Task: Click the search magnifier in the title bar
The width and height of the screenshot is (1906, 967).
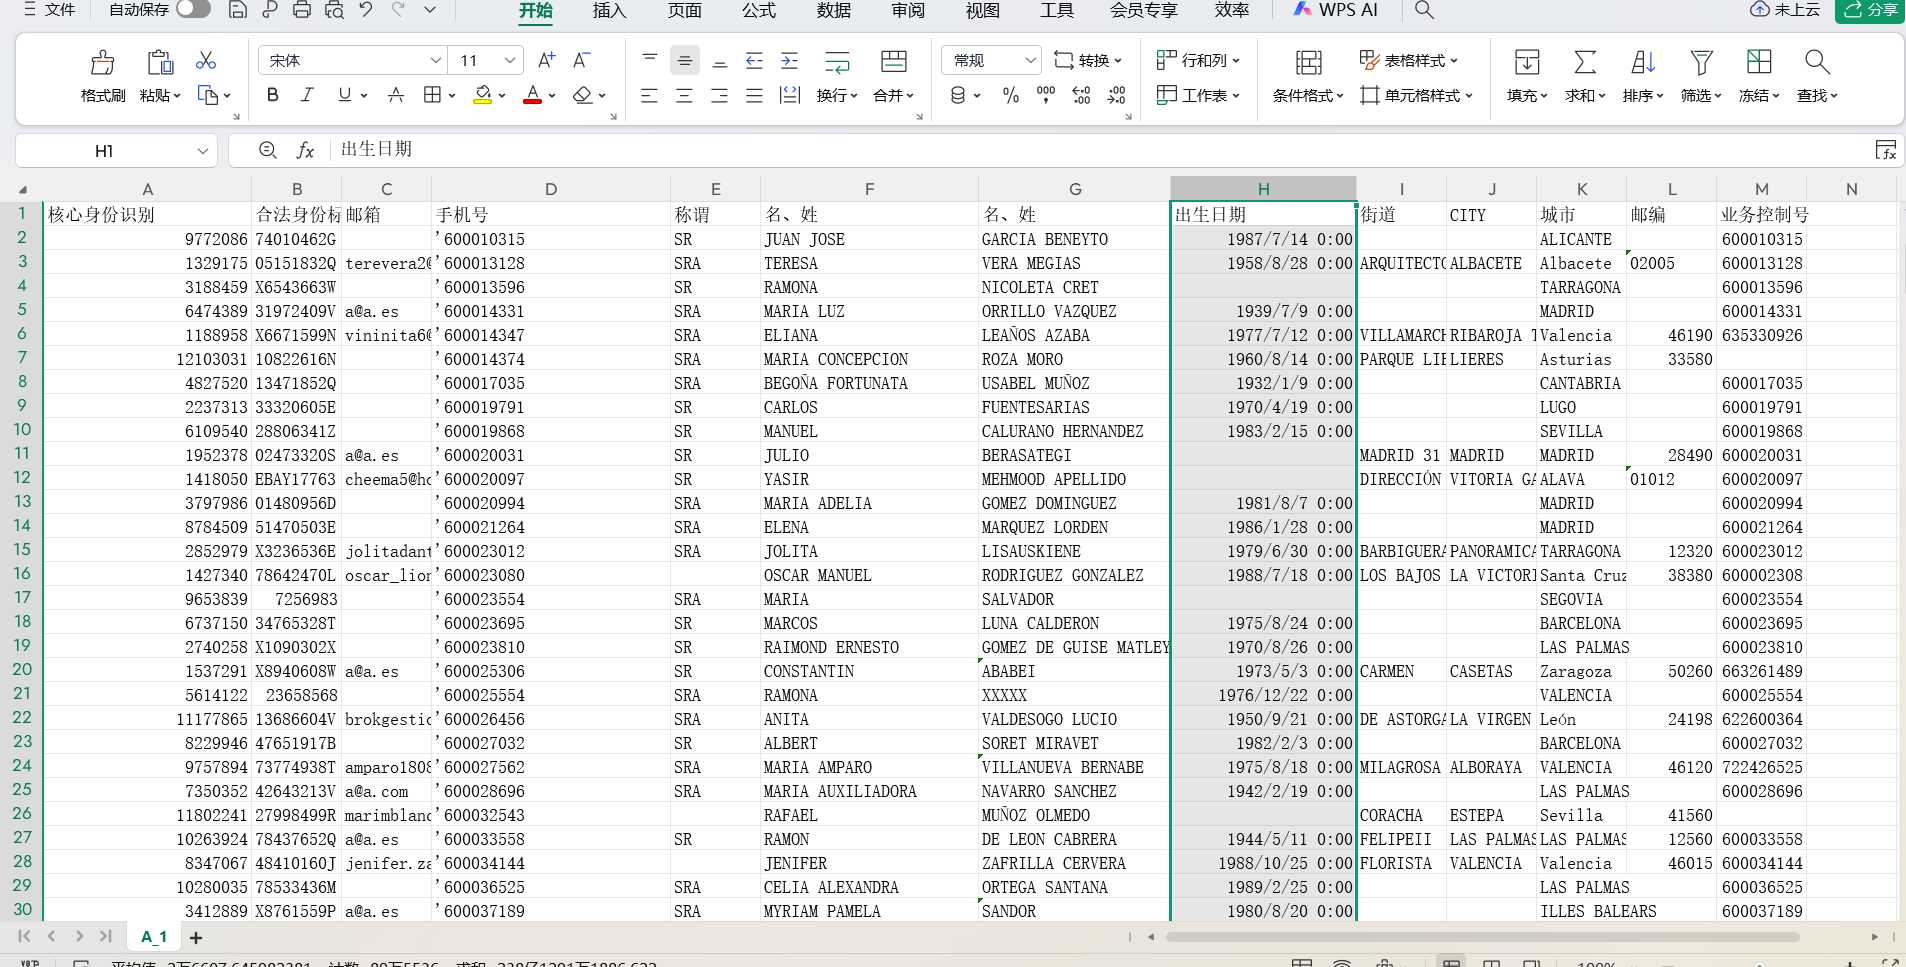Action: (1425, 10)
